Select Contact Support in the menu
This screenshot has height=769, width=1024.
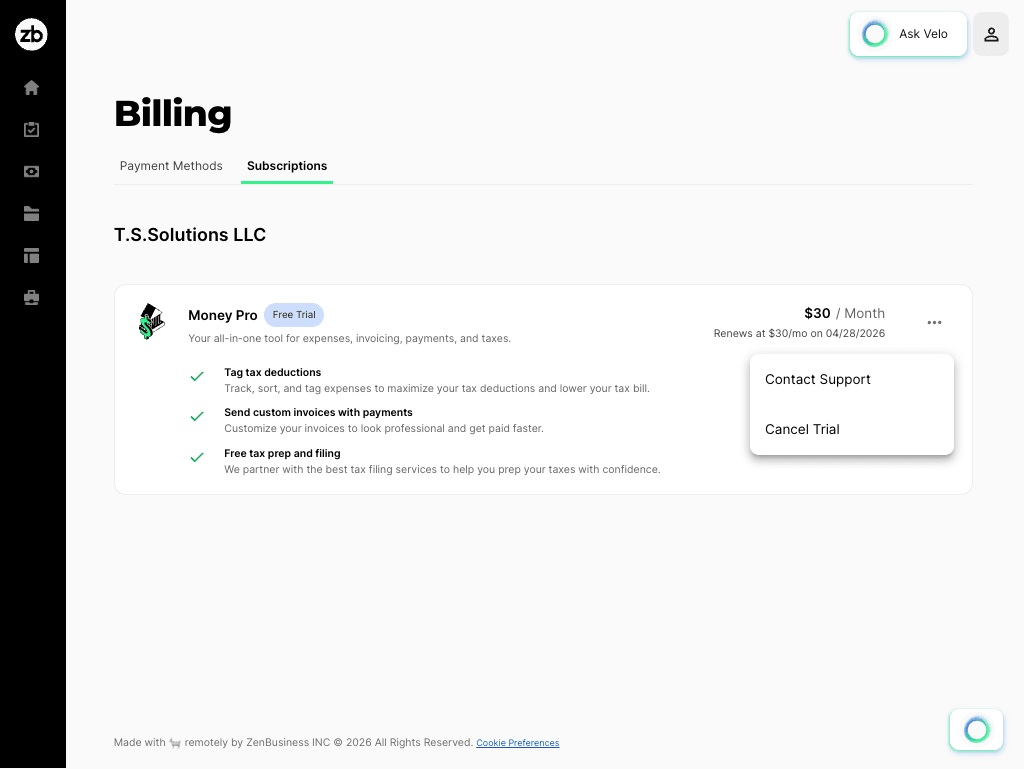817,379
